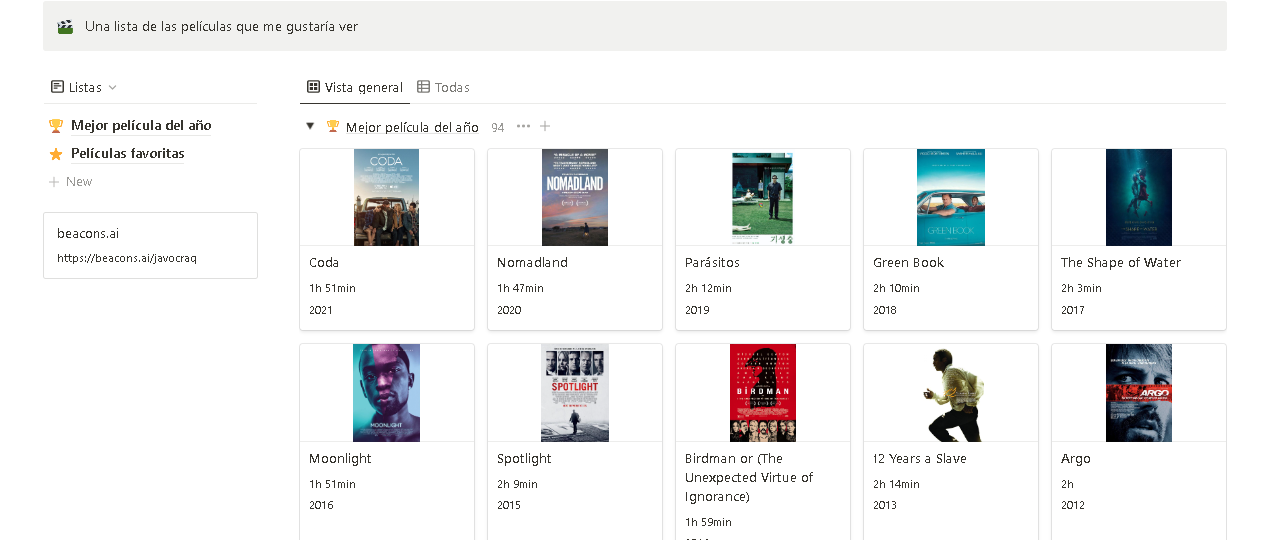Open the Parásitos movie poster

763,197
